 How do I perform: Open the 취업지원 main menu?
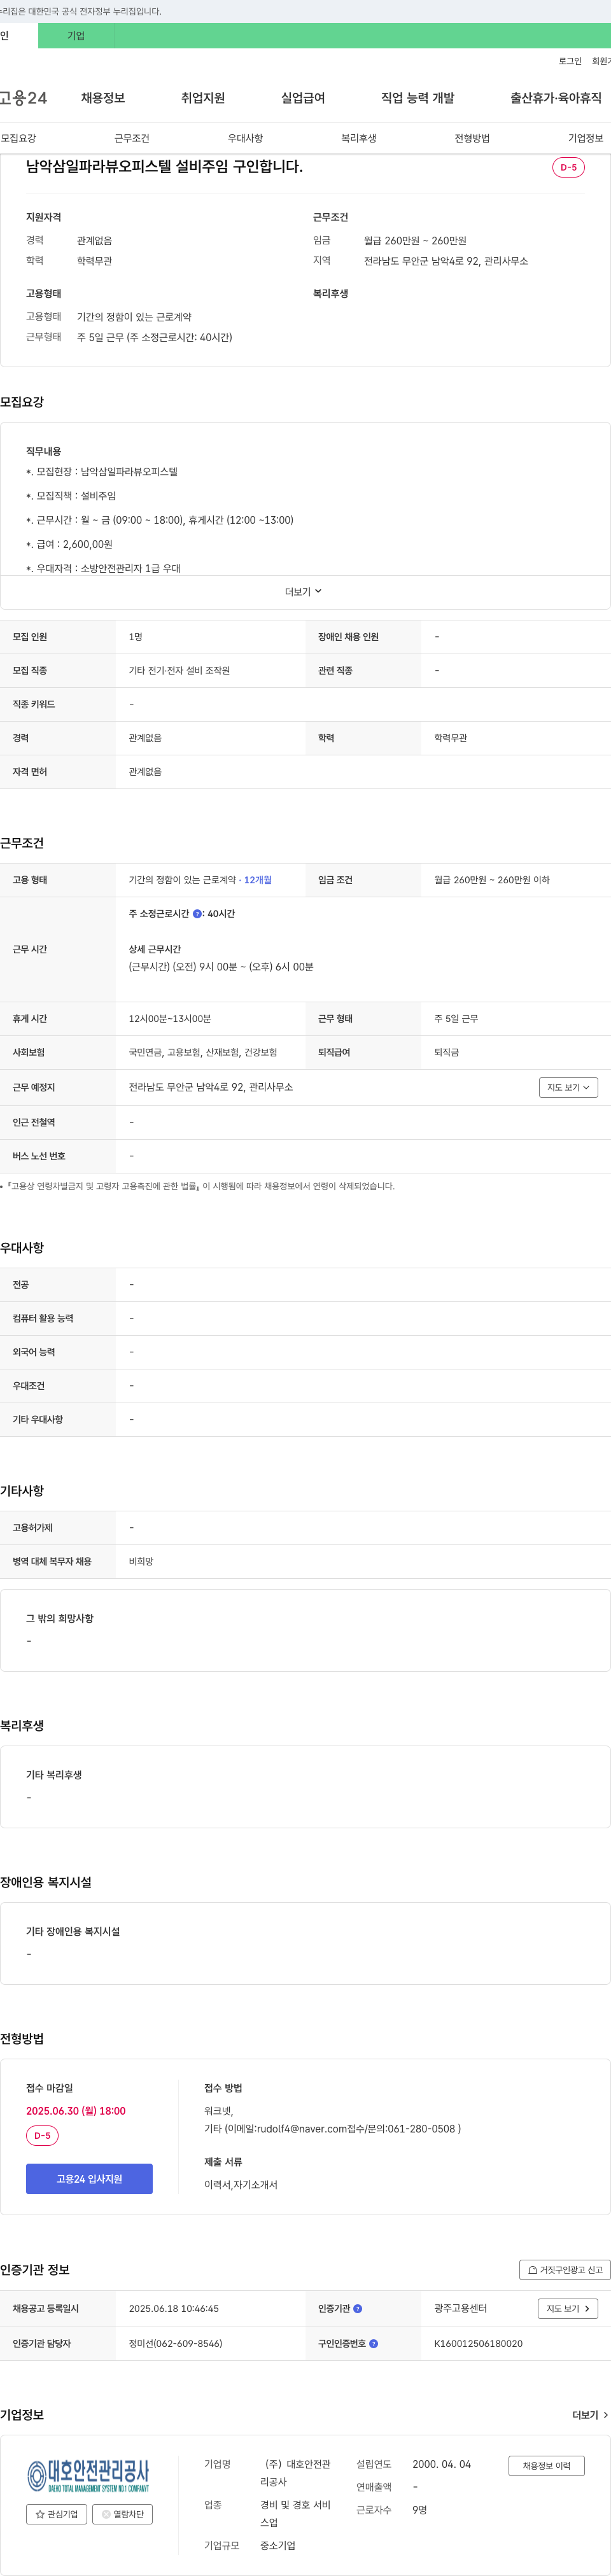click(x=203, y=98)
